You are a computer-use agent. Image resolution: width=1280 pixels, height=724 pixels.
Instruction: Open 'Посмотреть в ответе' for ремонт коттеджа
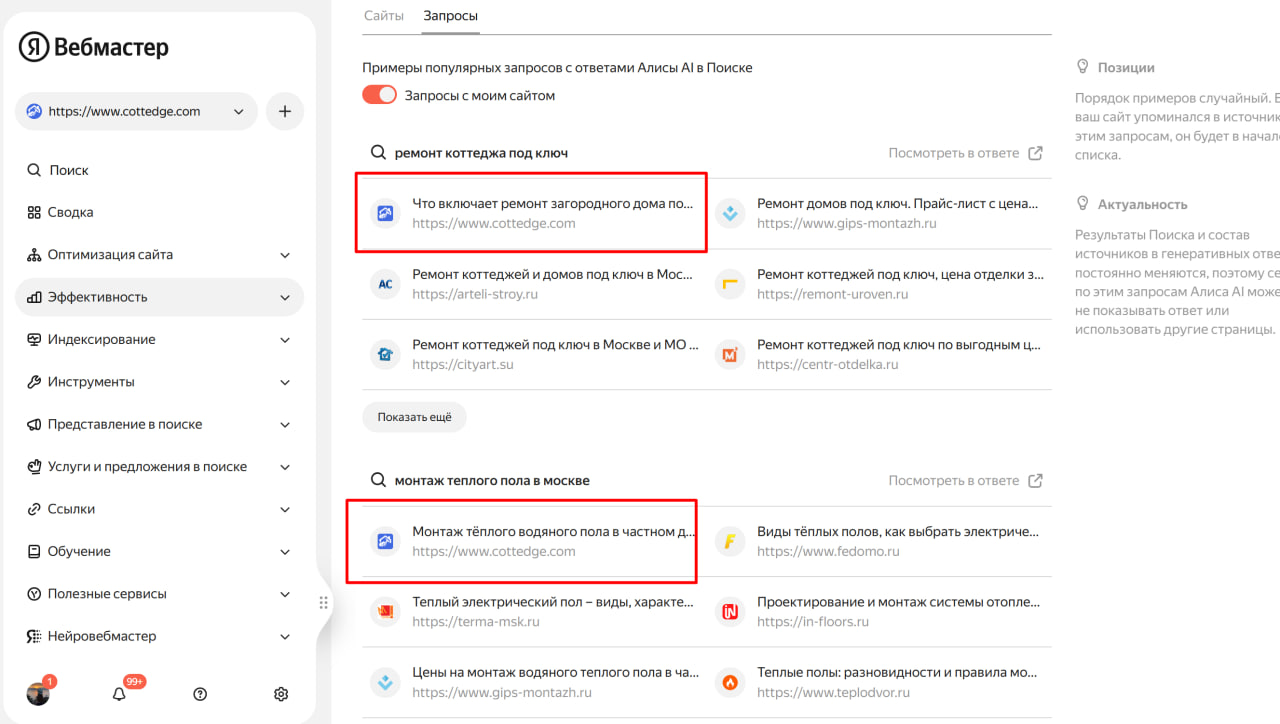(x=966, y=153)
